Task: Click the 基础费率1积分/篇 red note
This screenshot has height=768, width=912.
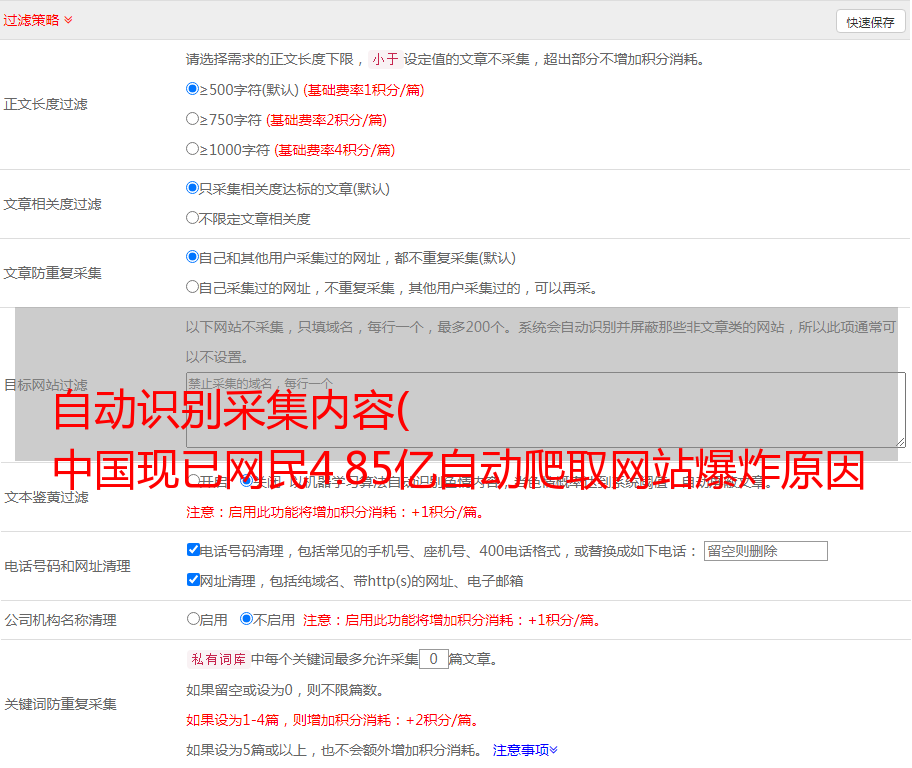Action: click(x=364, y=90)
